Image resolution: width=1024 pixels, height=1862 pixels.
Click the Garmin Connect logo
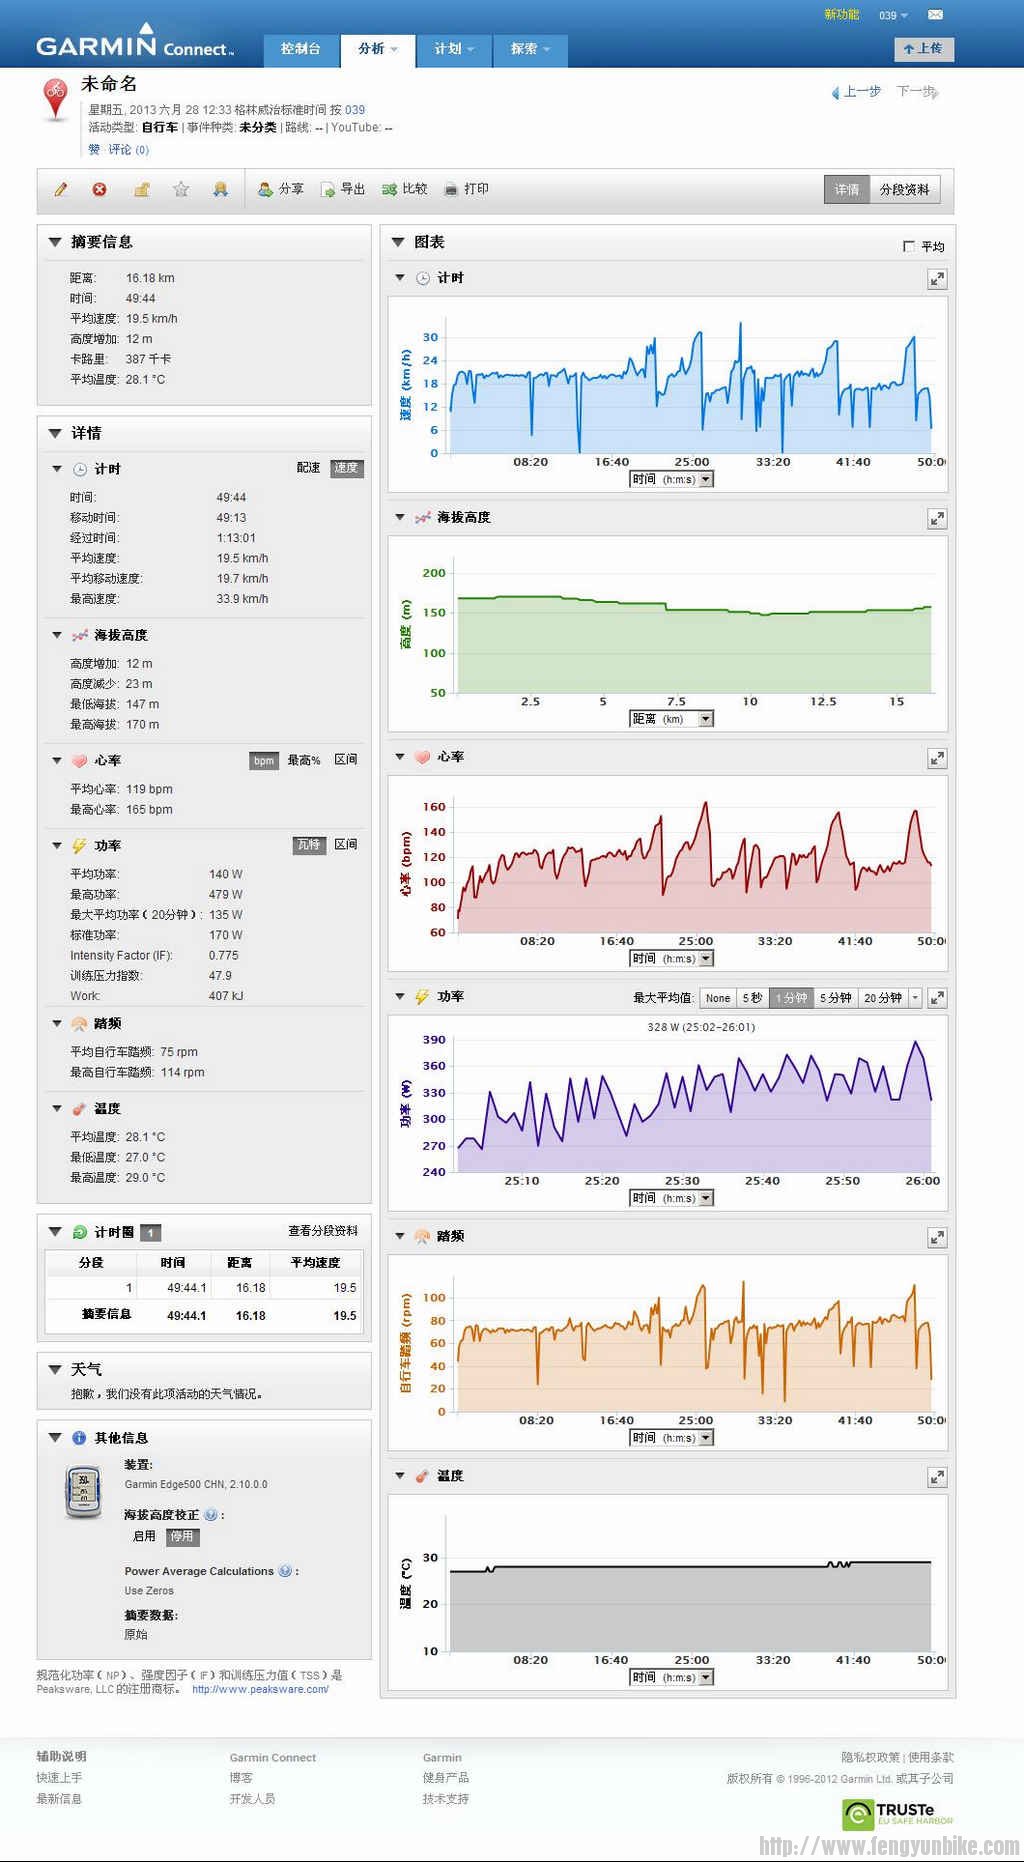click(x=134, y=42)
